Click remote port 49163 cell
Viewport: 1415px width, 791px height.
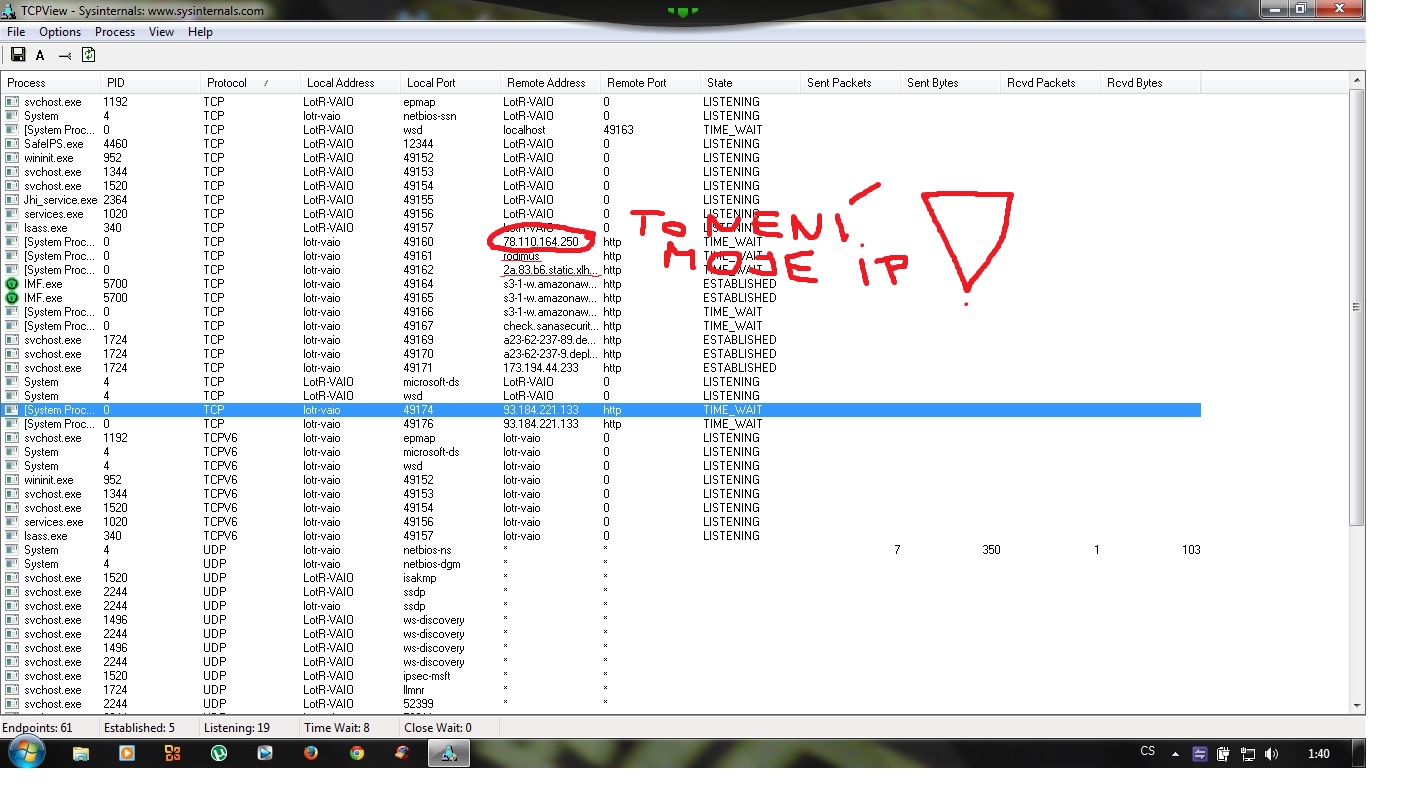619,130
